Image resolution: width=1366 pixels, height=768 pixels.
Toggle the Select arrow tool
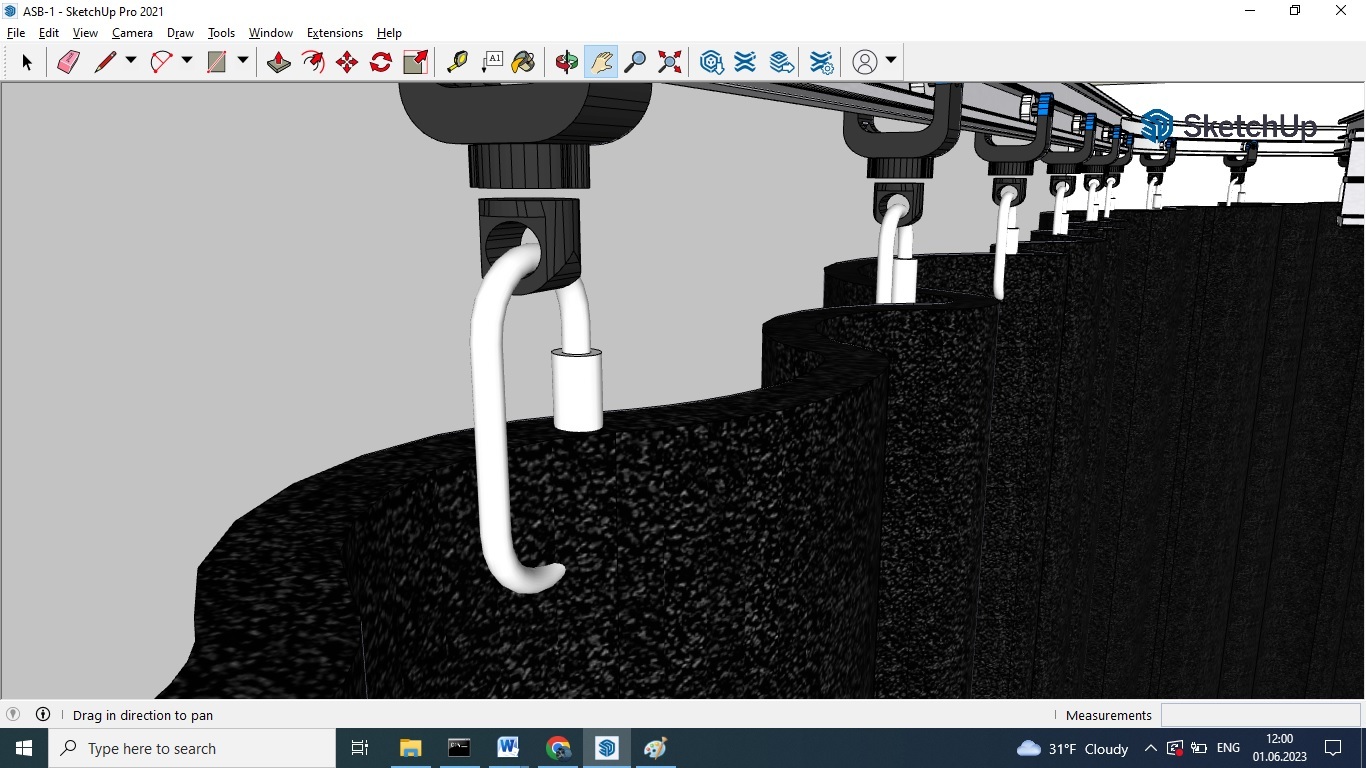[27, 62]
